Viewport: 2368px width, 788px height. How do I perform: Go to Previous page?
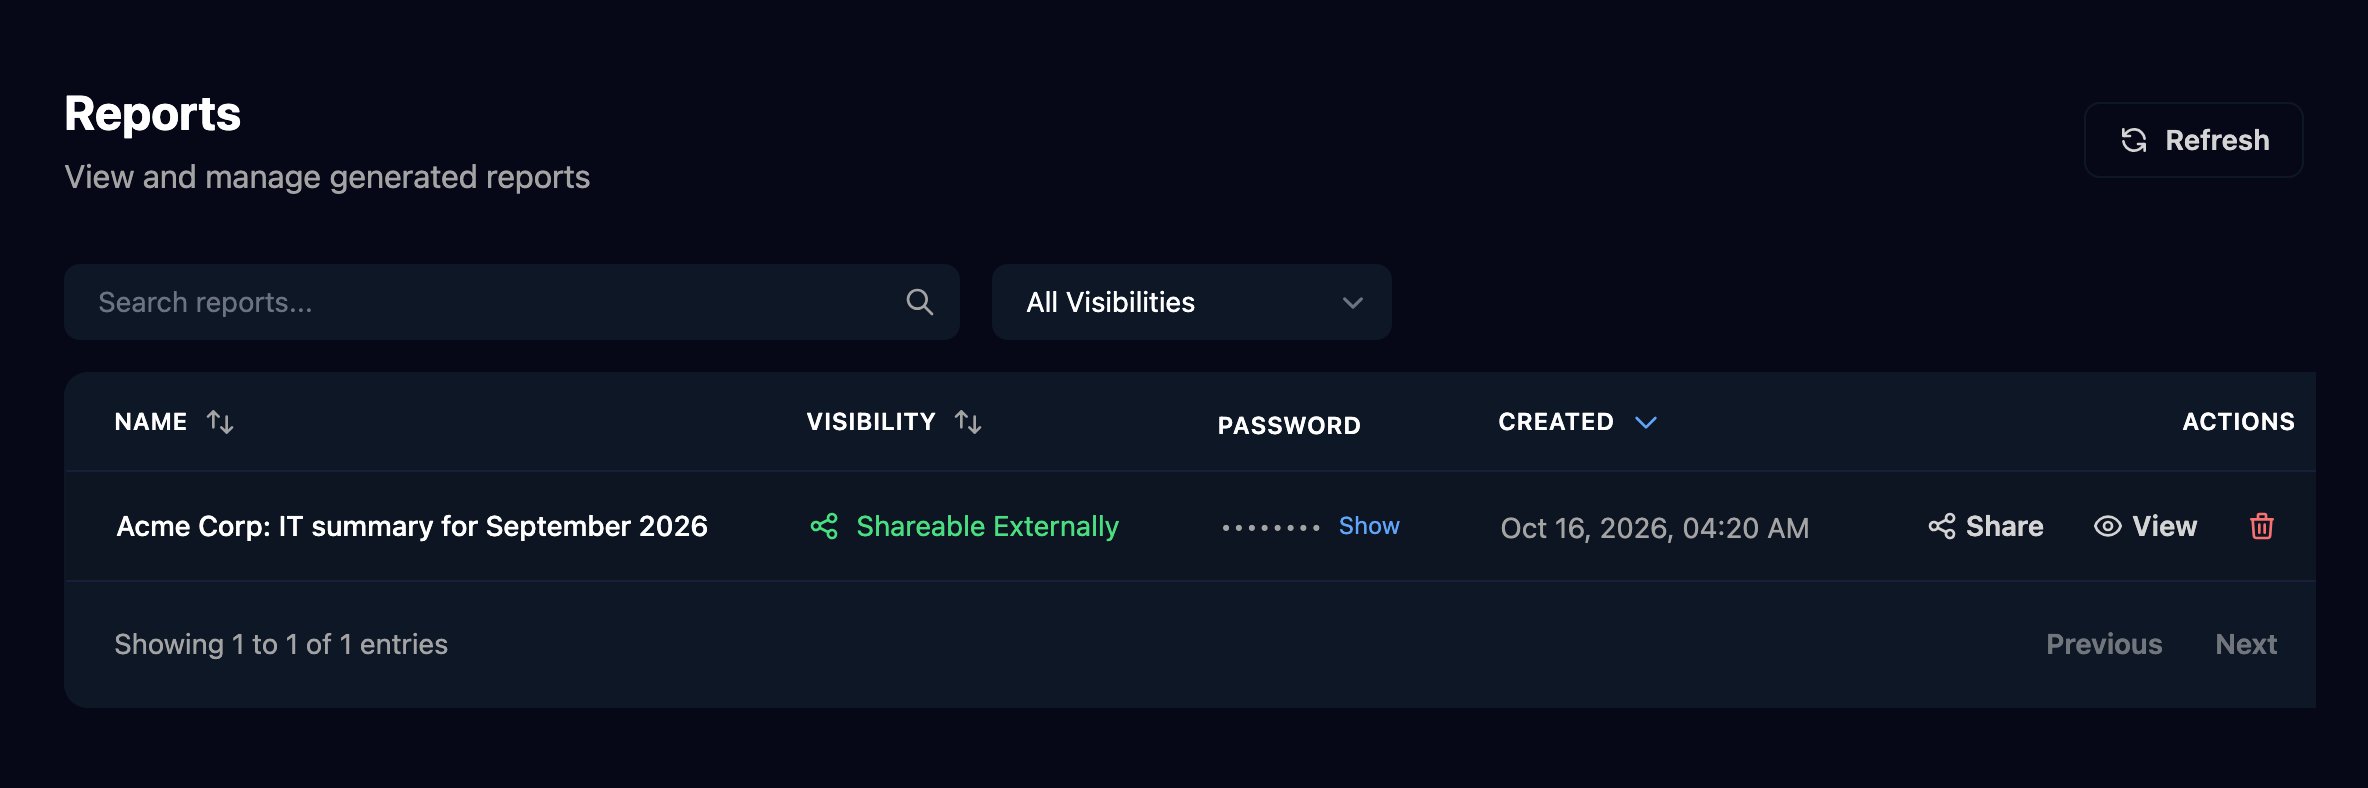2104,644
